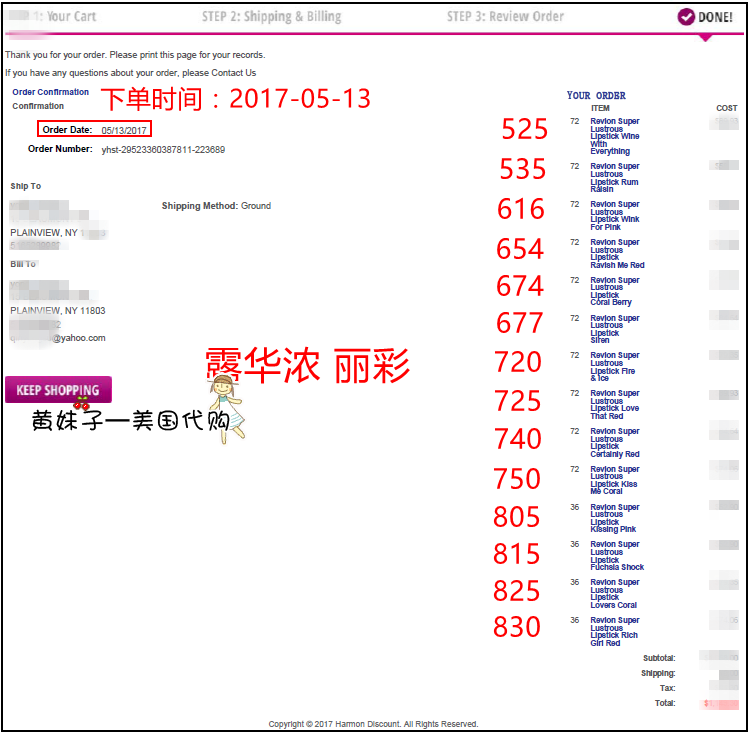Select the Shipping Method: Ground text
Screen dimensions: 750x734
216,206
